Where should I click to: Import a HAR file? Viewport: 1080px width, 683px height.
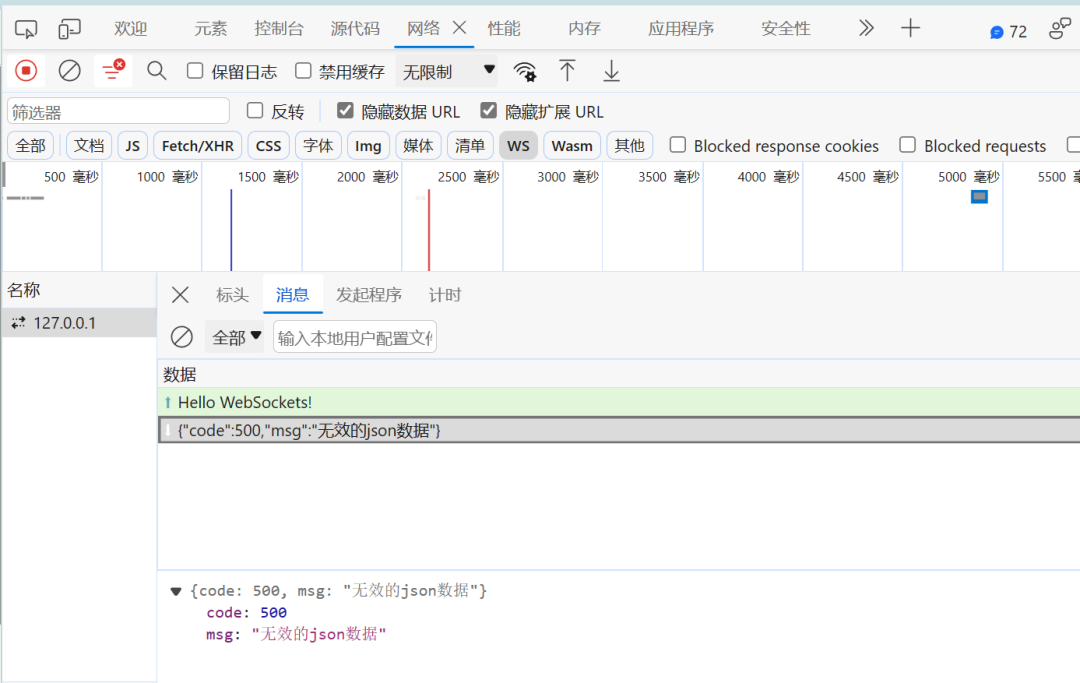(x=569, y=71)
